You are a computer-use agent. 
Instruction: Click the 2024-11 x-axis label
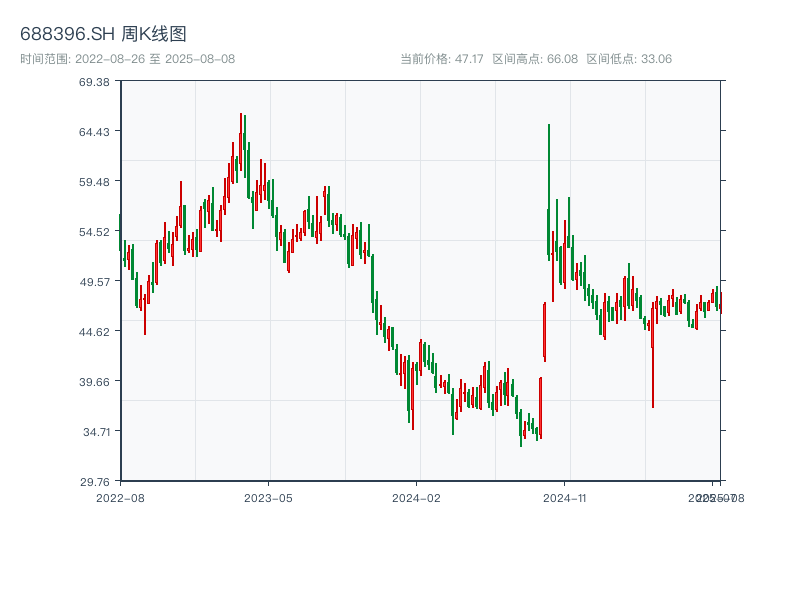(x=564, y=498)
